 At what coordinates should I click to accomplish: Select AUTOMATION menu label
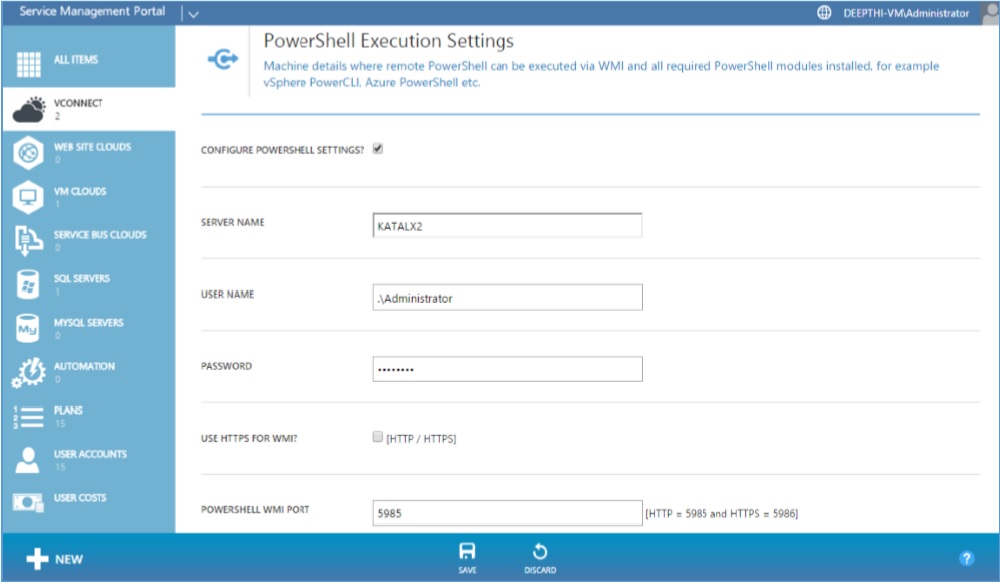(84, 366)
